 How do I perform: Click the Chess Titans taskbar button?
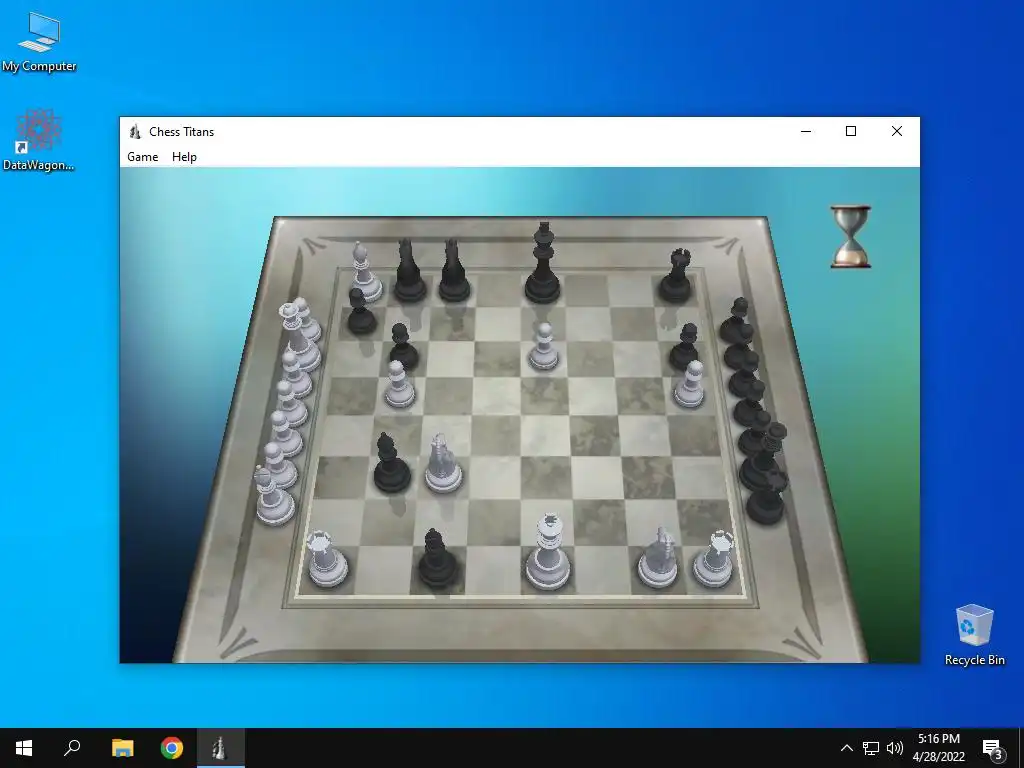coord(221,748)
